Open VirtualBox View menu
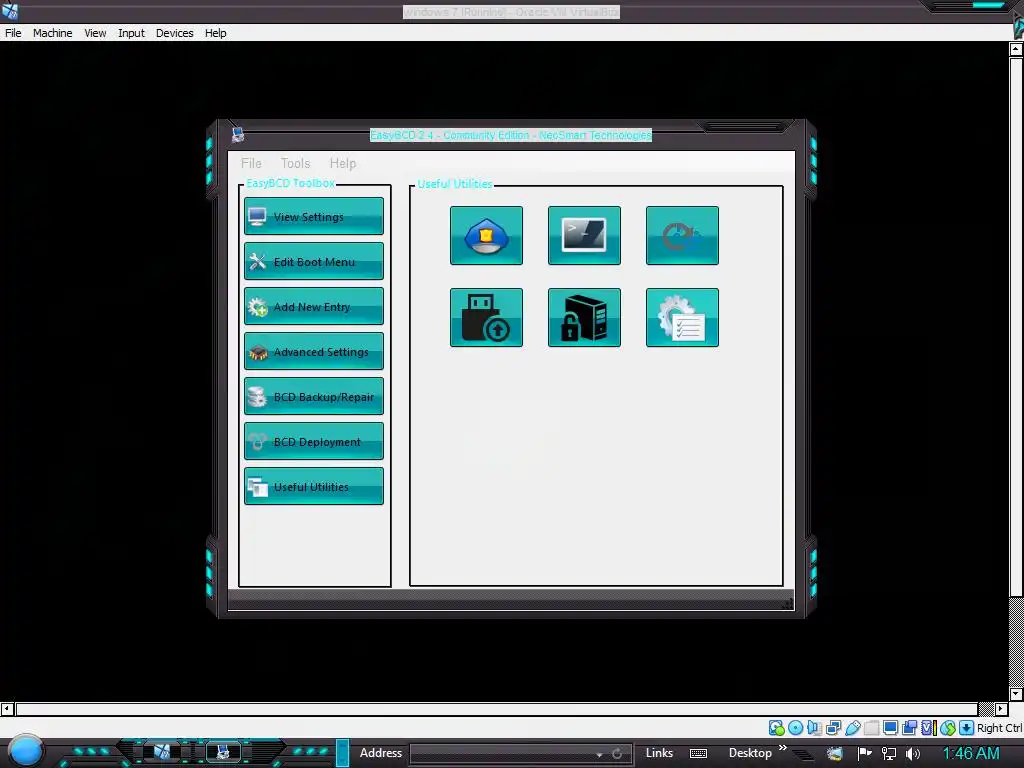The width and height of the screenshot is (1024, 768). [95, 33]
